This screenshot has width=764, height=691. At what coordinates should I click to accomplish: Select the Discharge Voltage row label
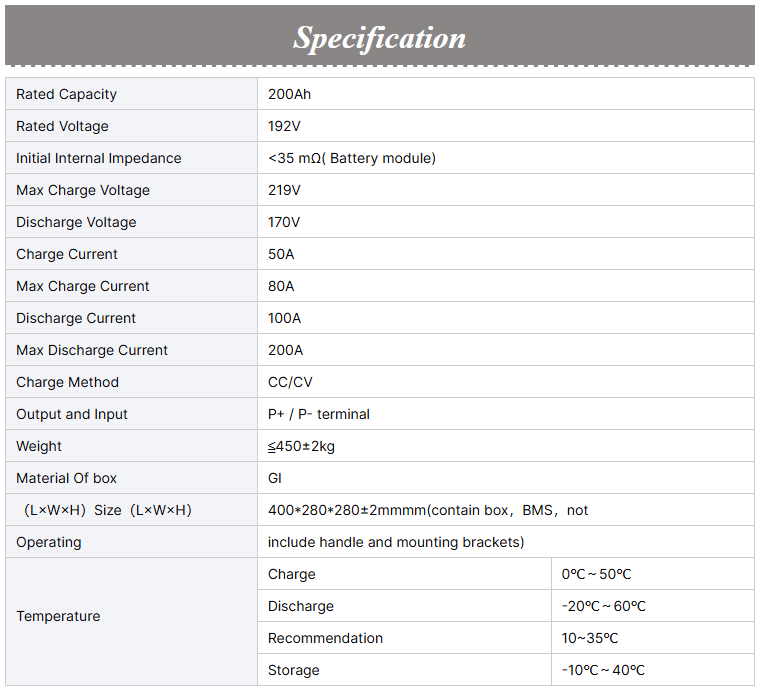76,222
